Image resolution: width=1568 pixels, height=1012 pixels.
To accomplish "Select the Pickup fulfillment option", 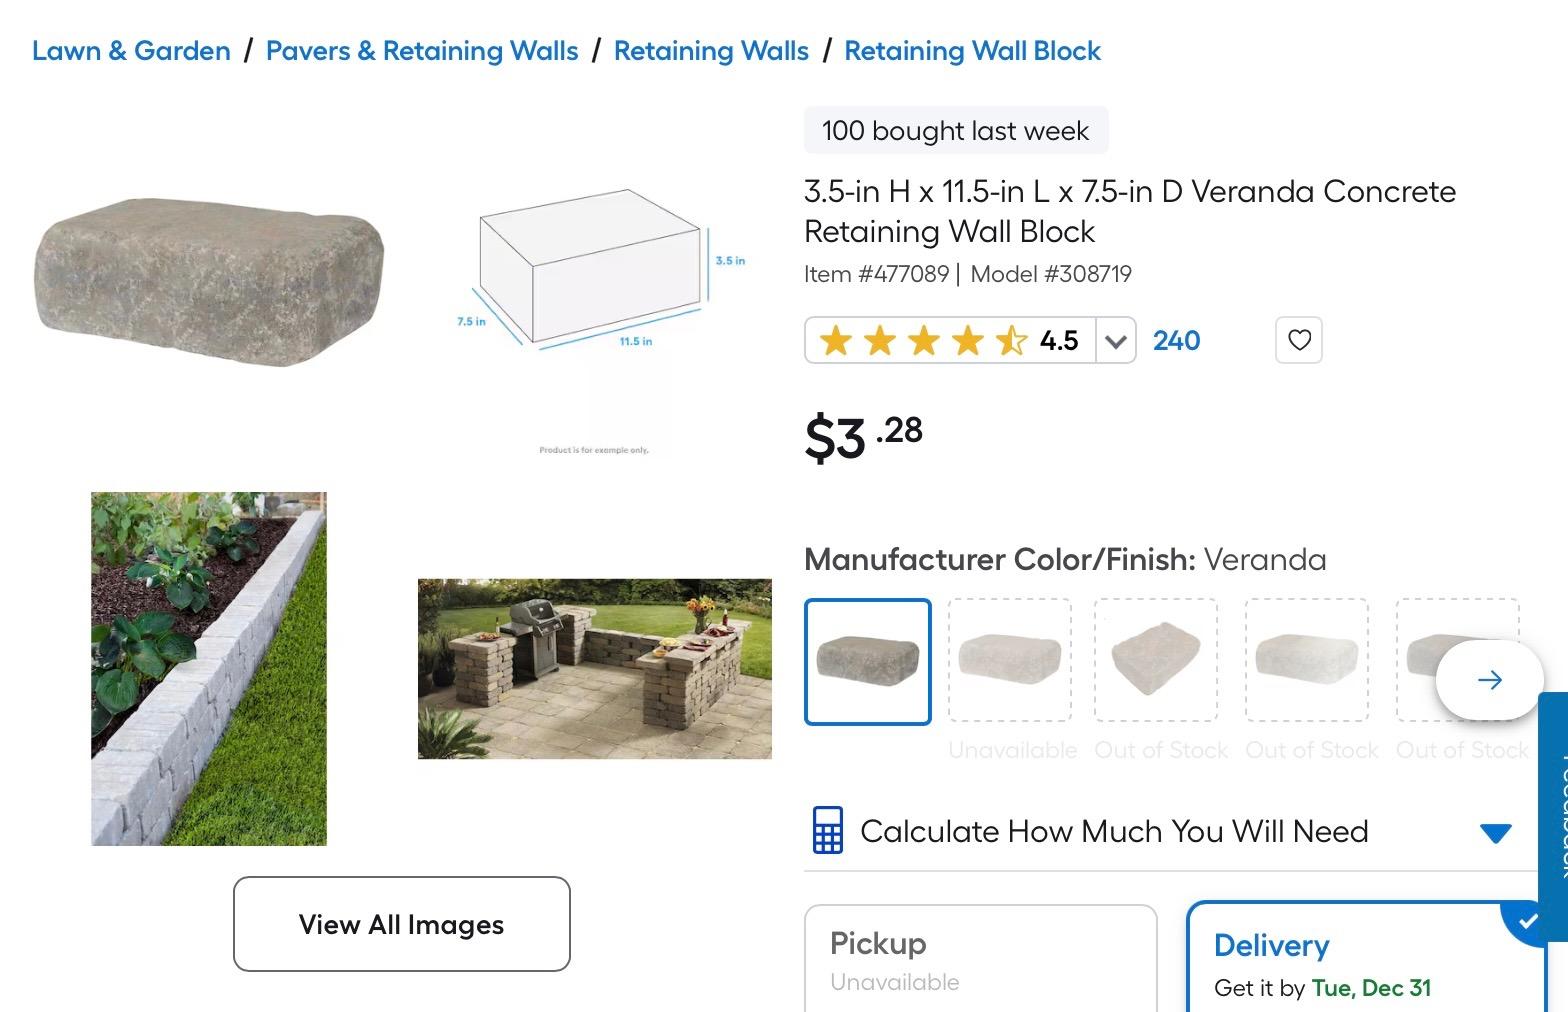I will 980,960.
